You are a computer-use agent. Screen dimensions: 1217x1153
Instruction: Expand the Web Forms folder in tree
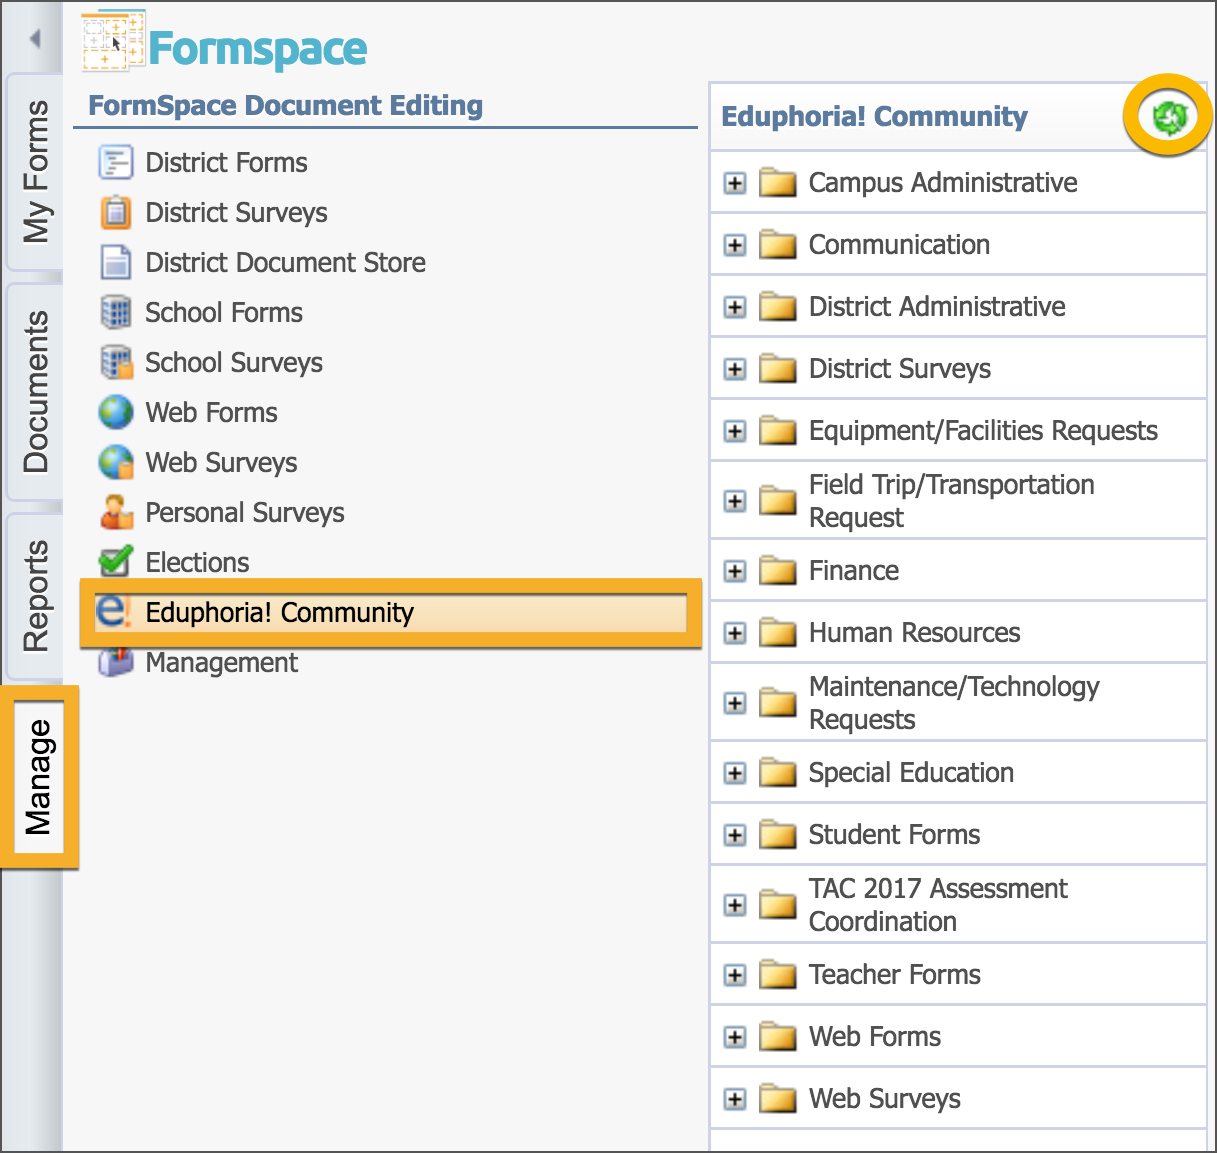735,1037
